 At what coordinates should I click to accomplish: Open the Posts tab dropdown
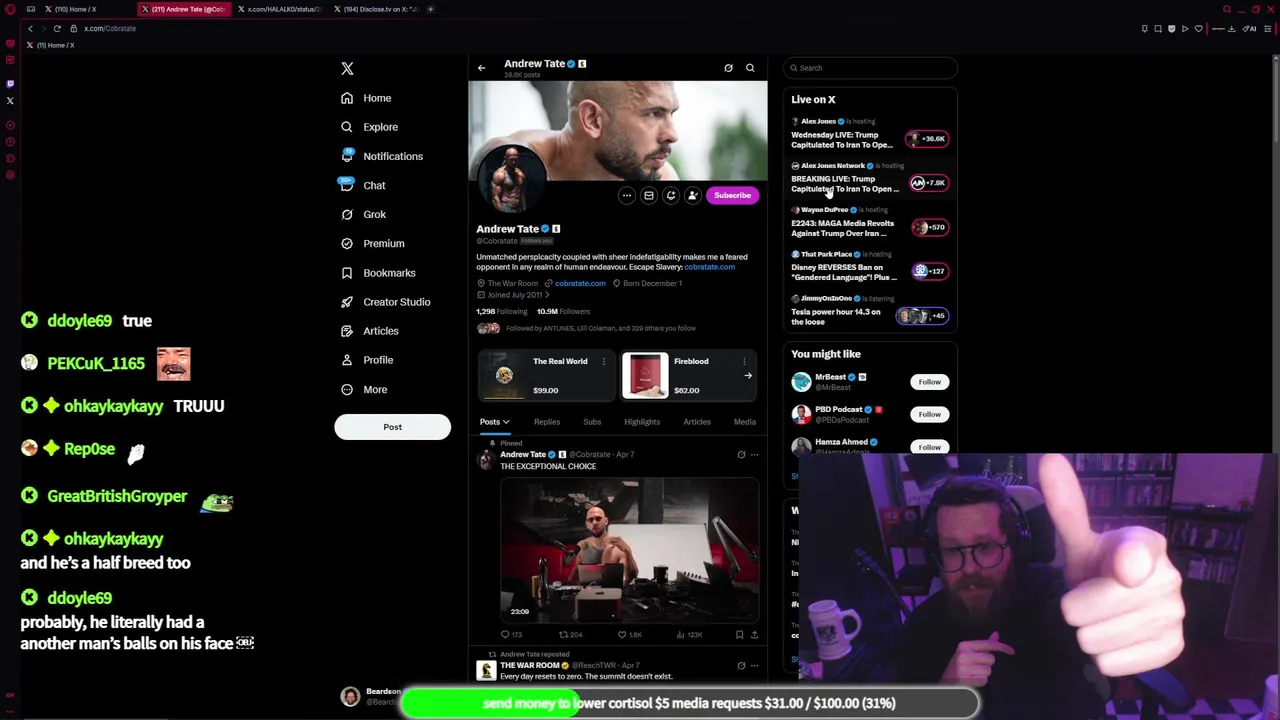coord(494,422)
